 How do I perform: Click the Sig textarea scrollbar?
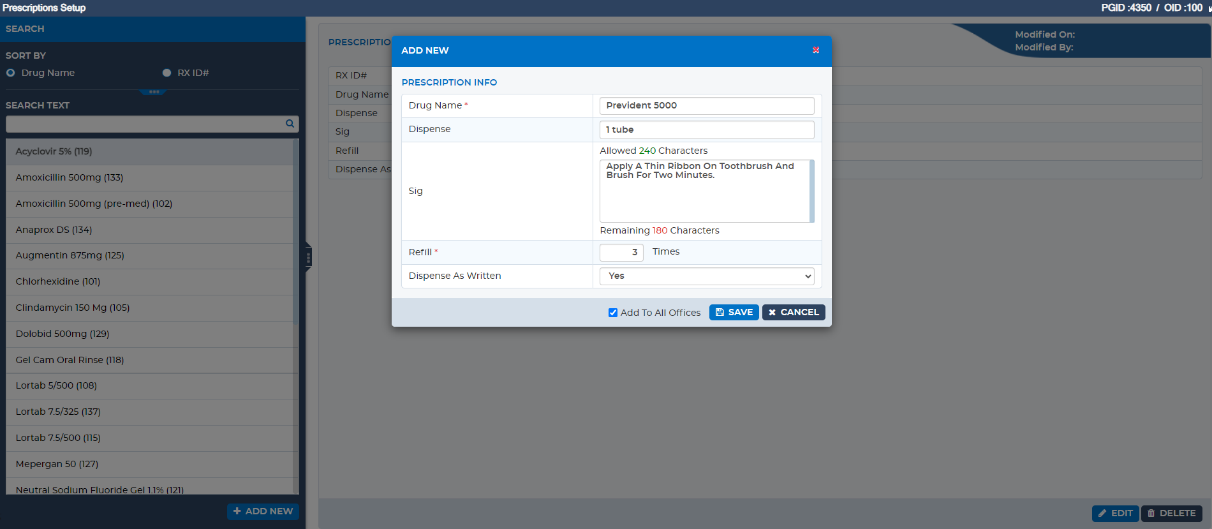(x=811, y=190)
